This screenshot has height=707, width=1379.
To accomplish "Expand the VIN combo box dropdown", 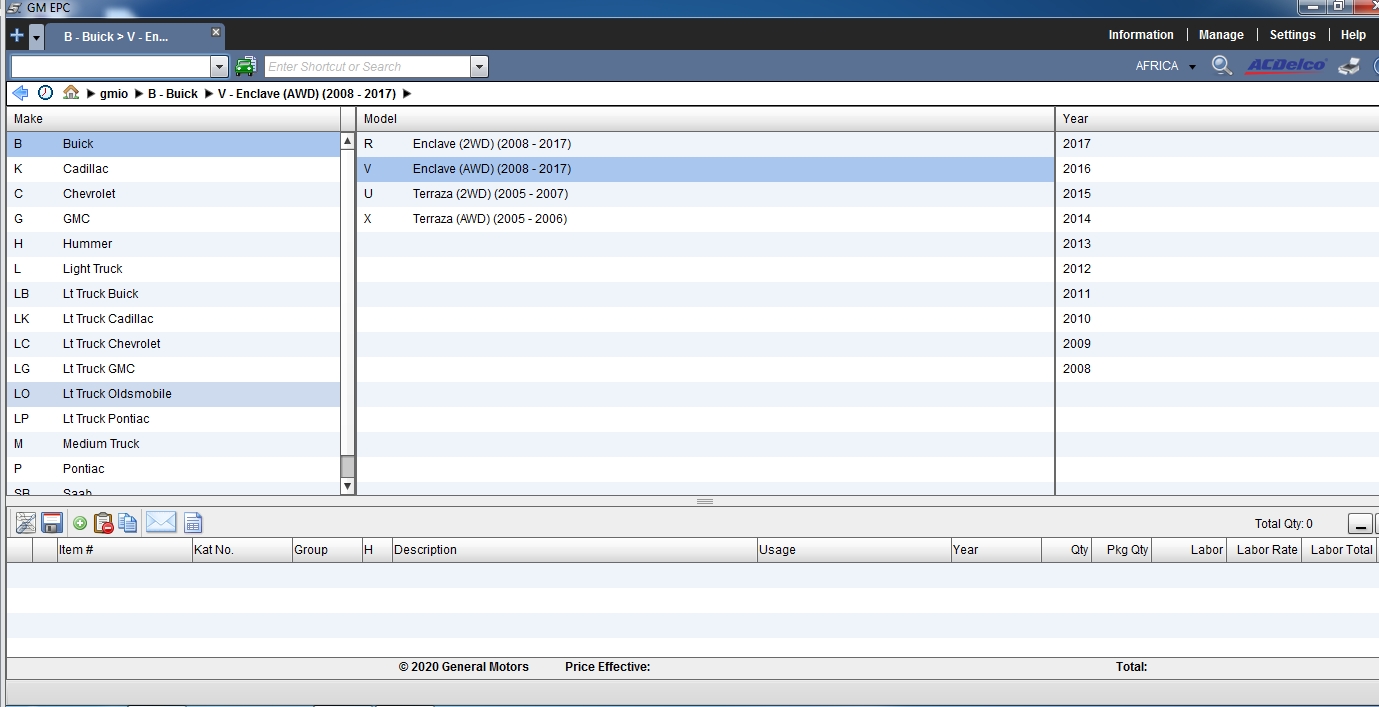I will click(x=220, y=67).
